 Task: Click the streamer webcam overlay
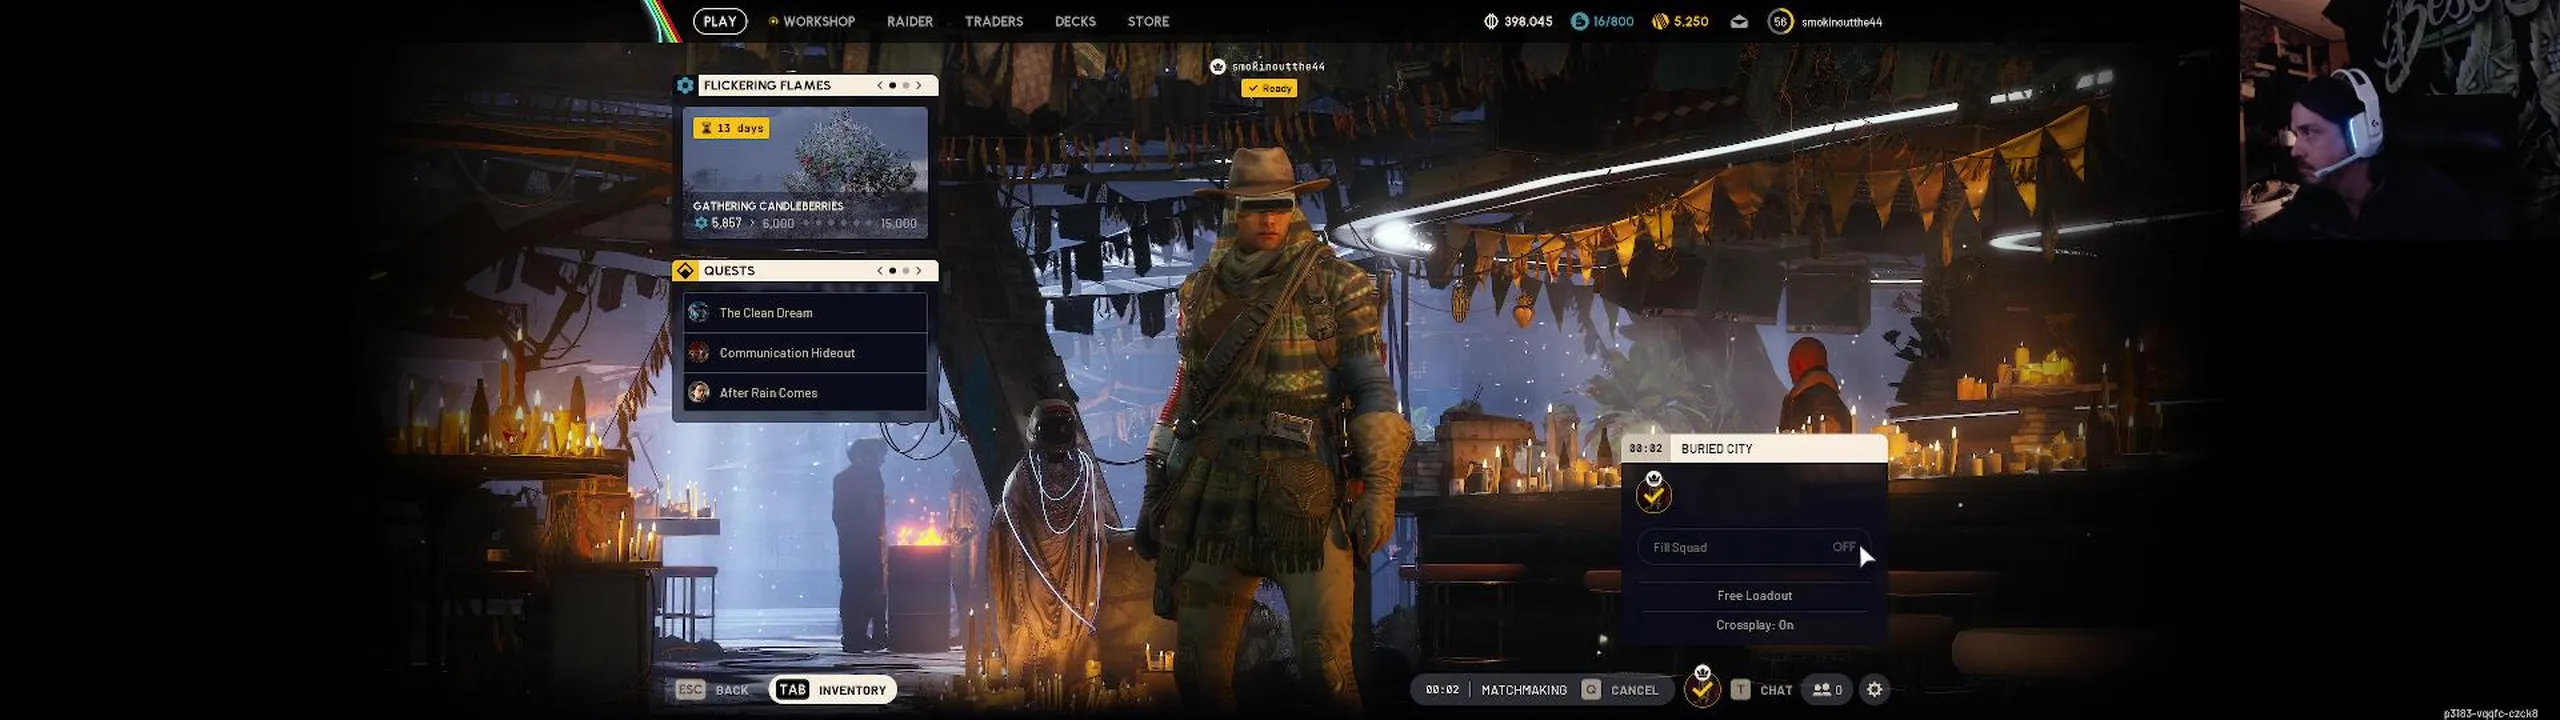pyautogui.click(x=2399, y=118)
